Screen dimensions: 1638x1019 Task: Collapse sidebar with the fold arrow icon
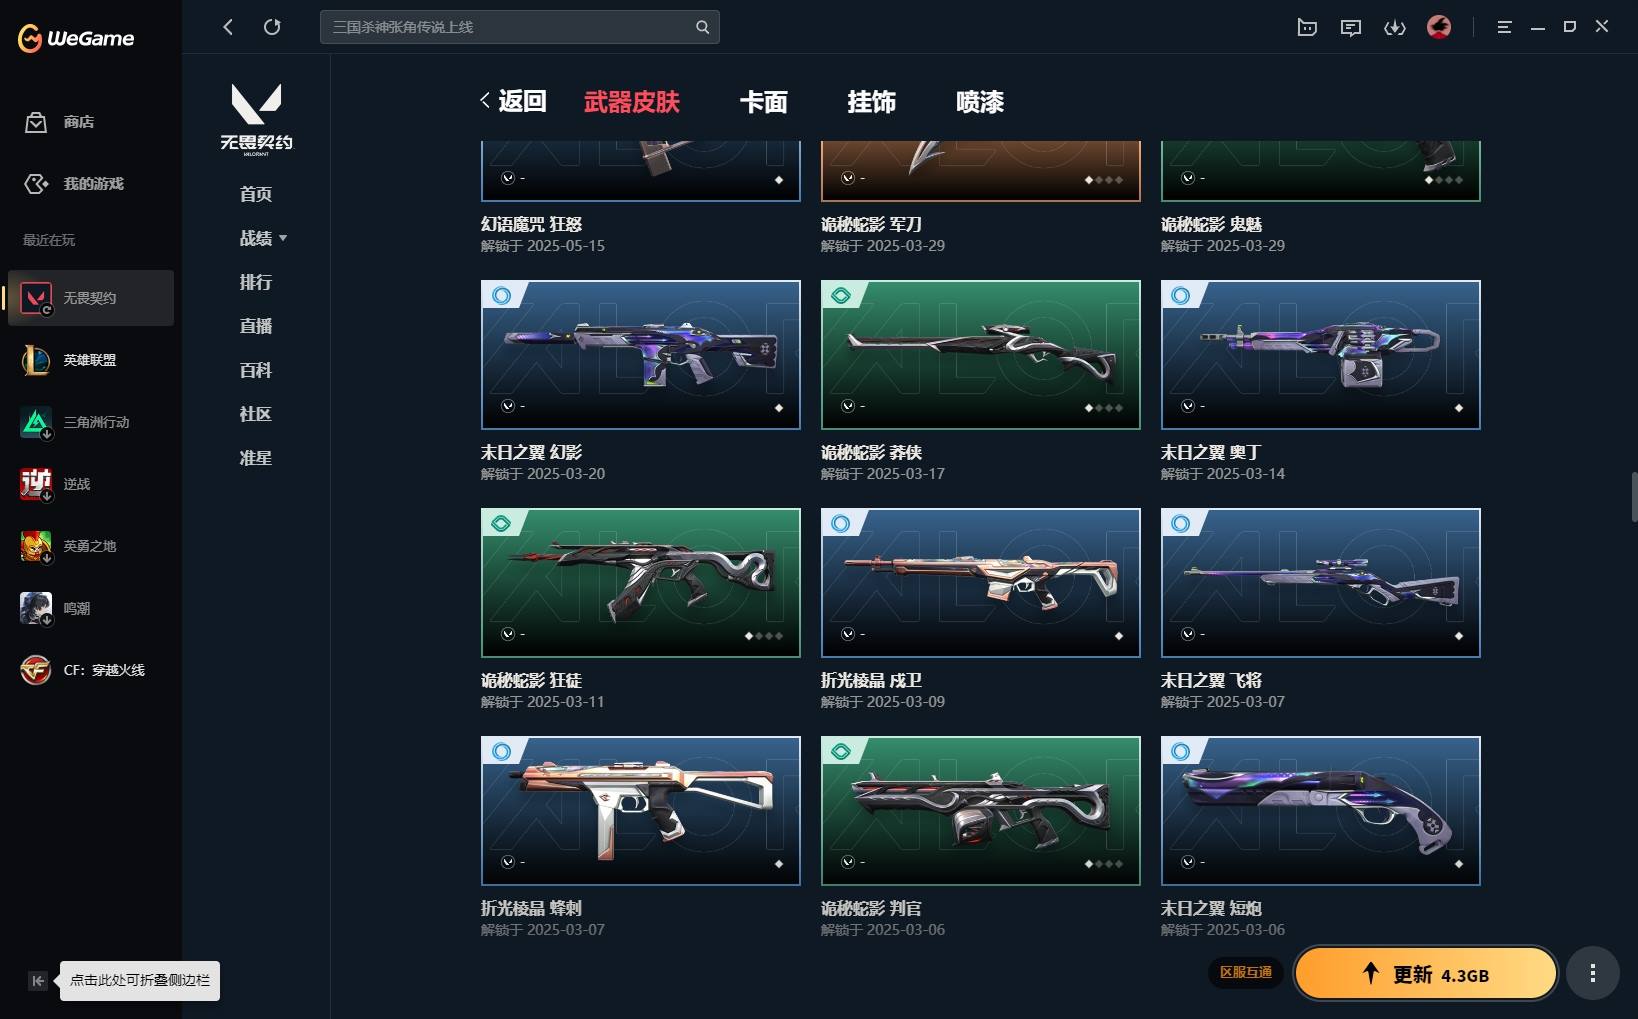[37, 981]
